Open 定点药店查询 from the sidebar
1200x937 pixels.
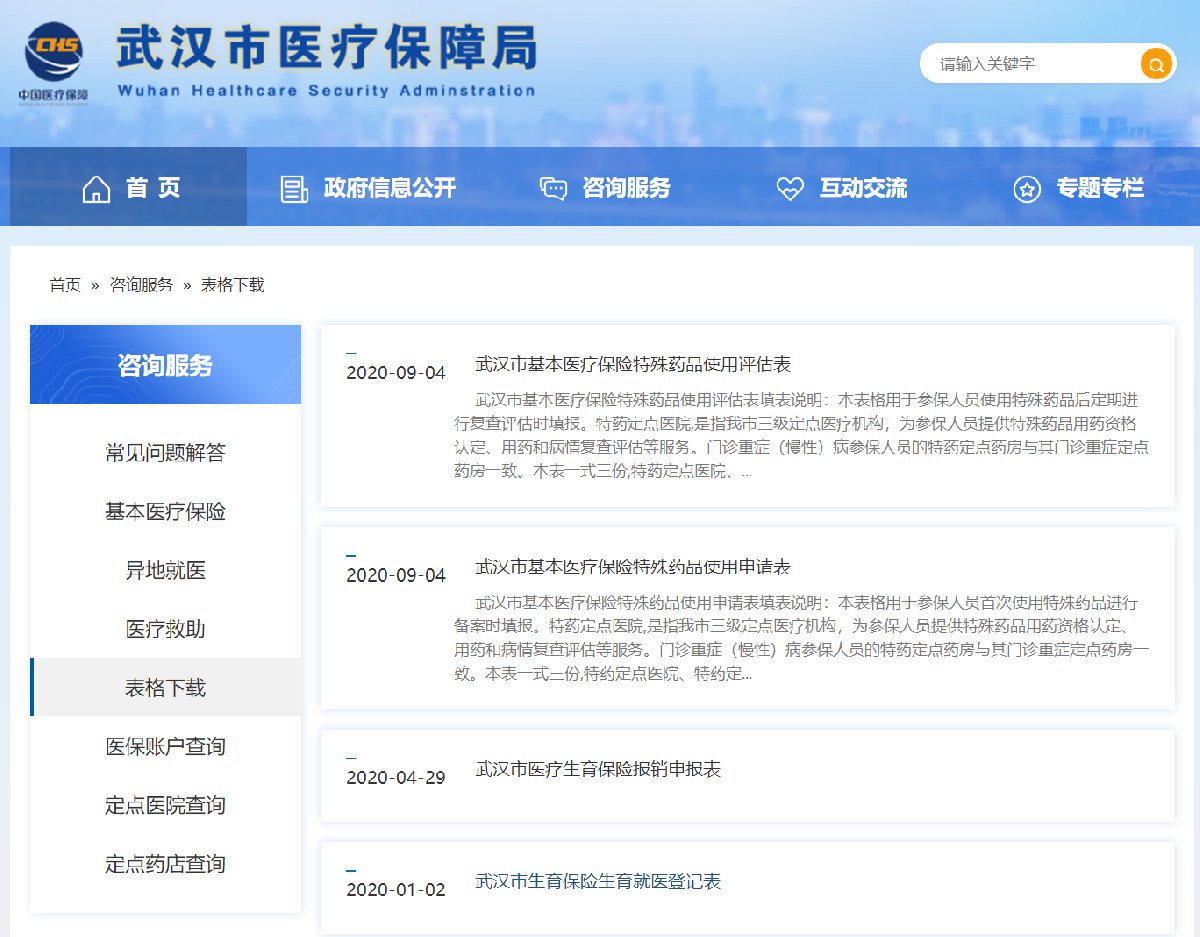point(165,864)
